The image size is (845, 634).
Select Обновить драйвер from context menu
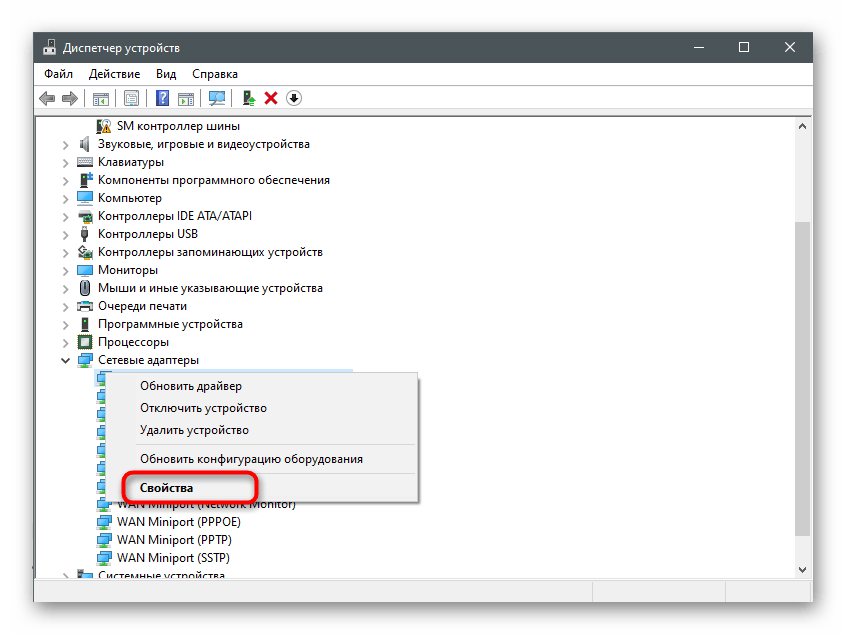tap(191, 386)
